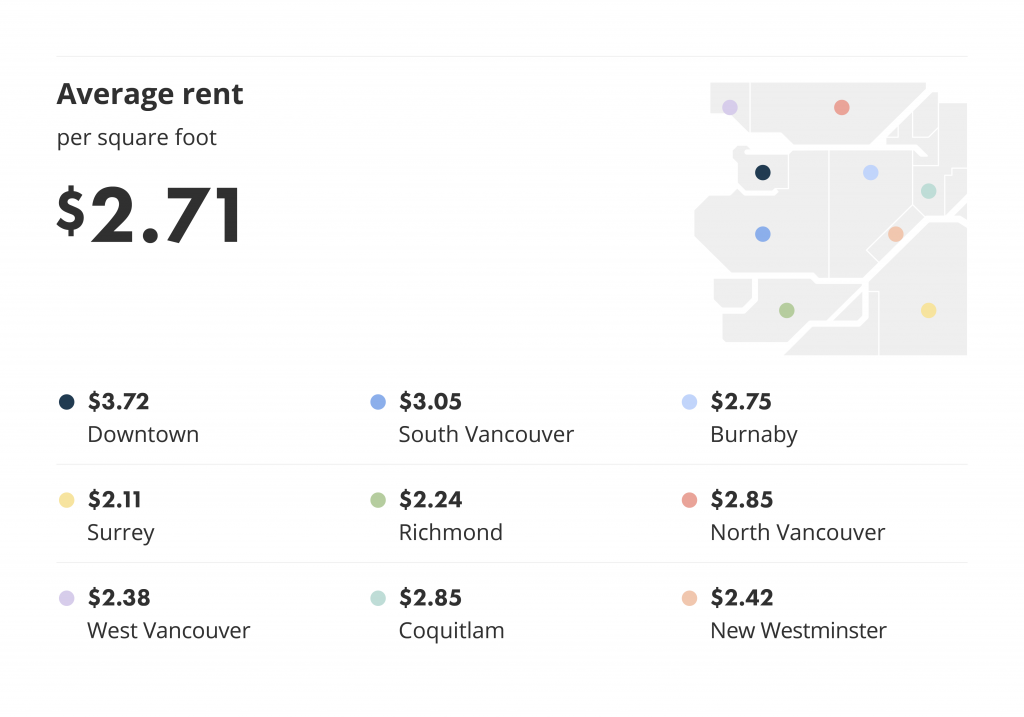The image size is (1024, 717).
Task: Click the North Vancouver legend label
Action: 797,532
